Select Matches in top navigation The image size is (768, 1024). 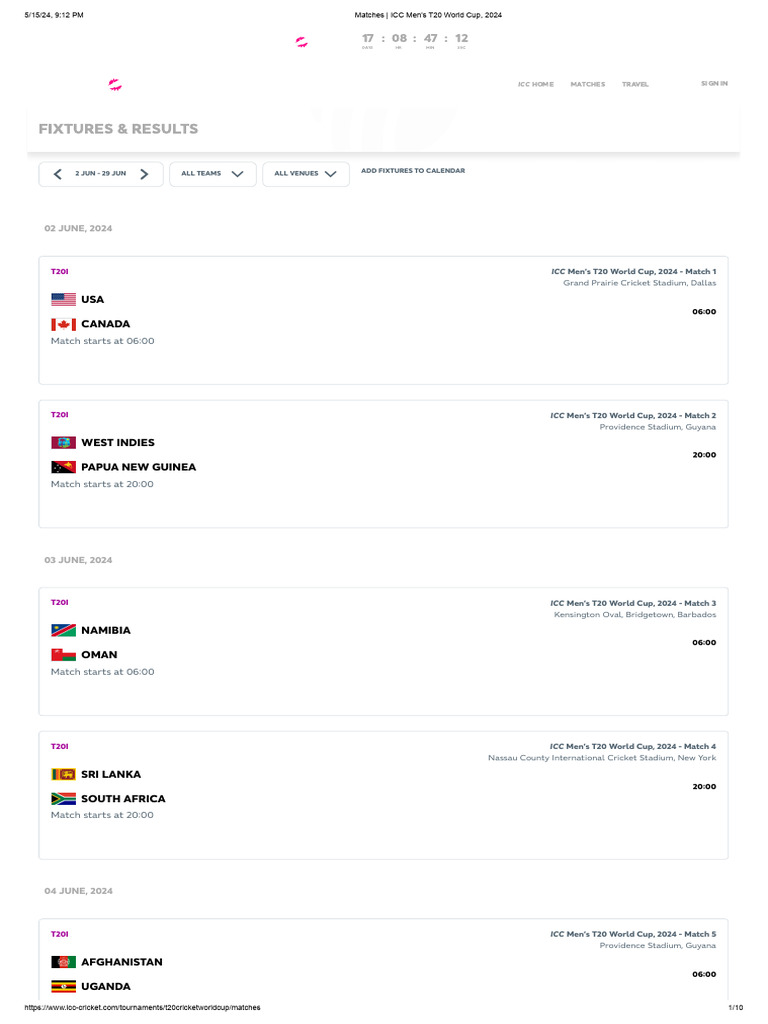coord(588,84)
